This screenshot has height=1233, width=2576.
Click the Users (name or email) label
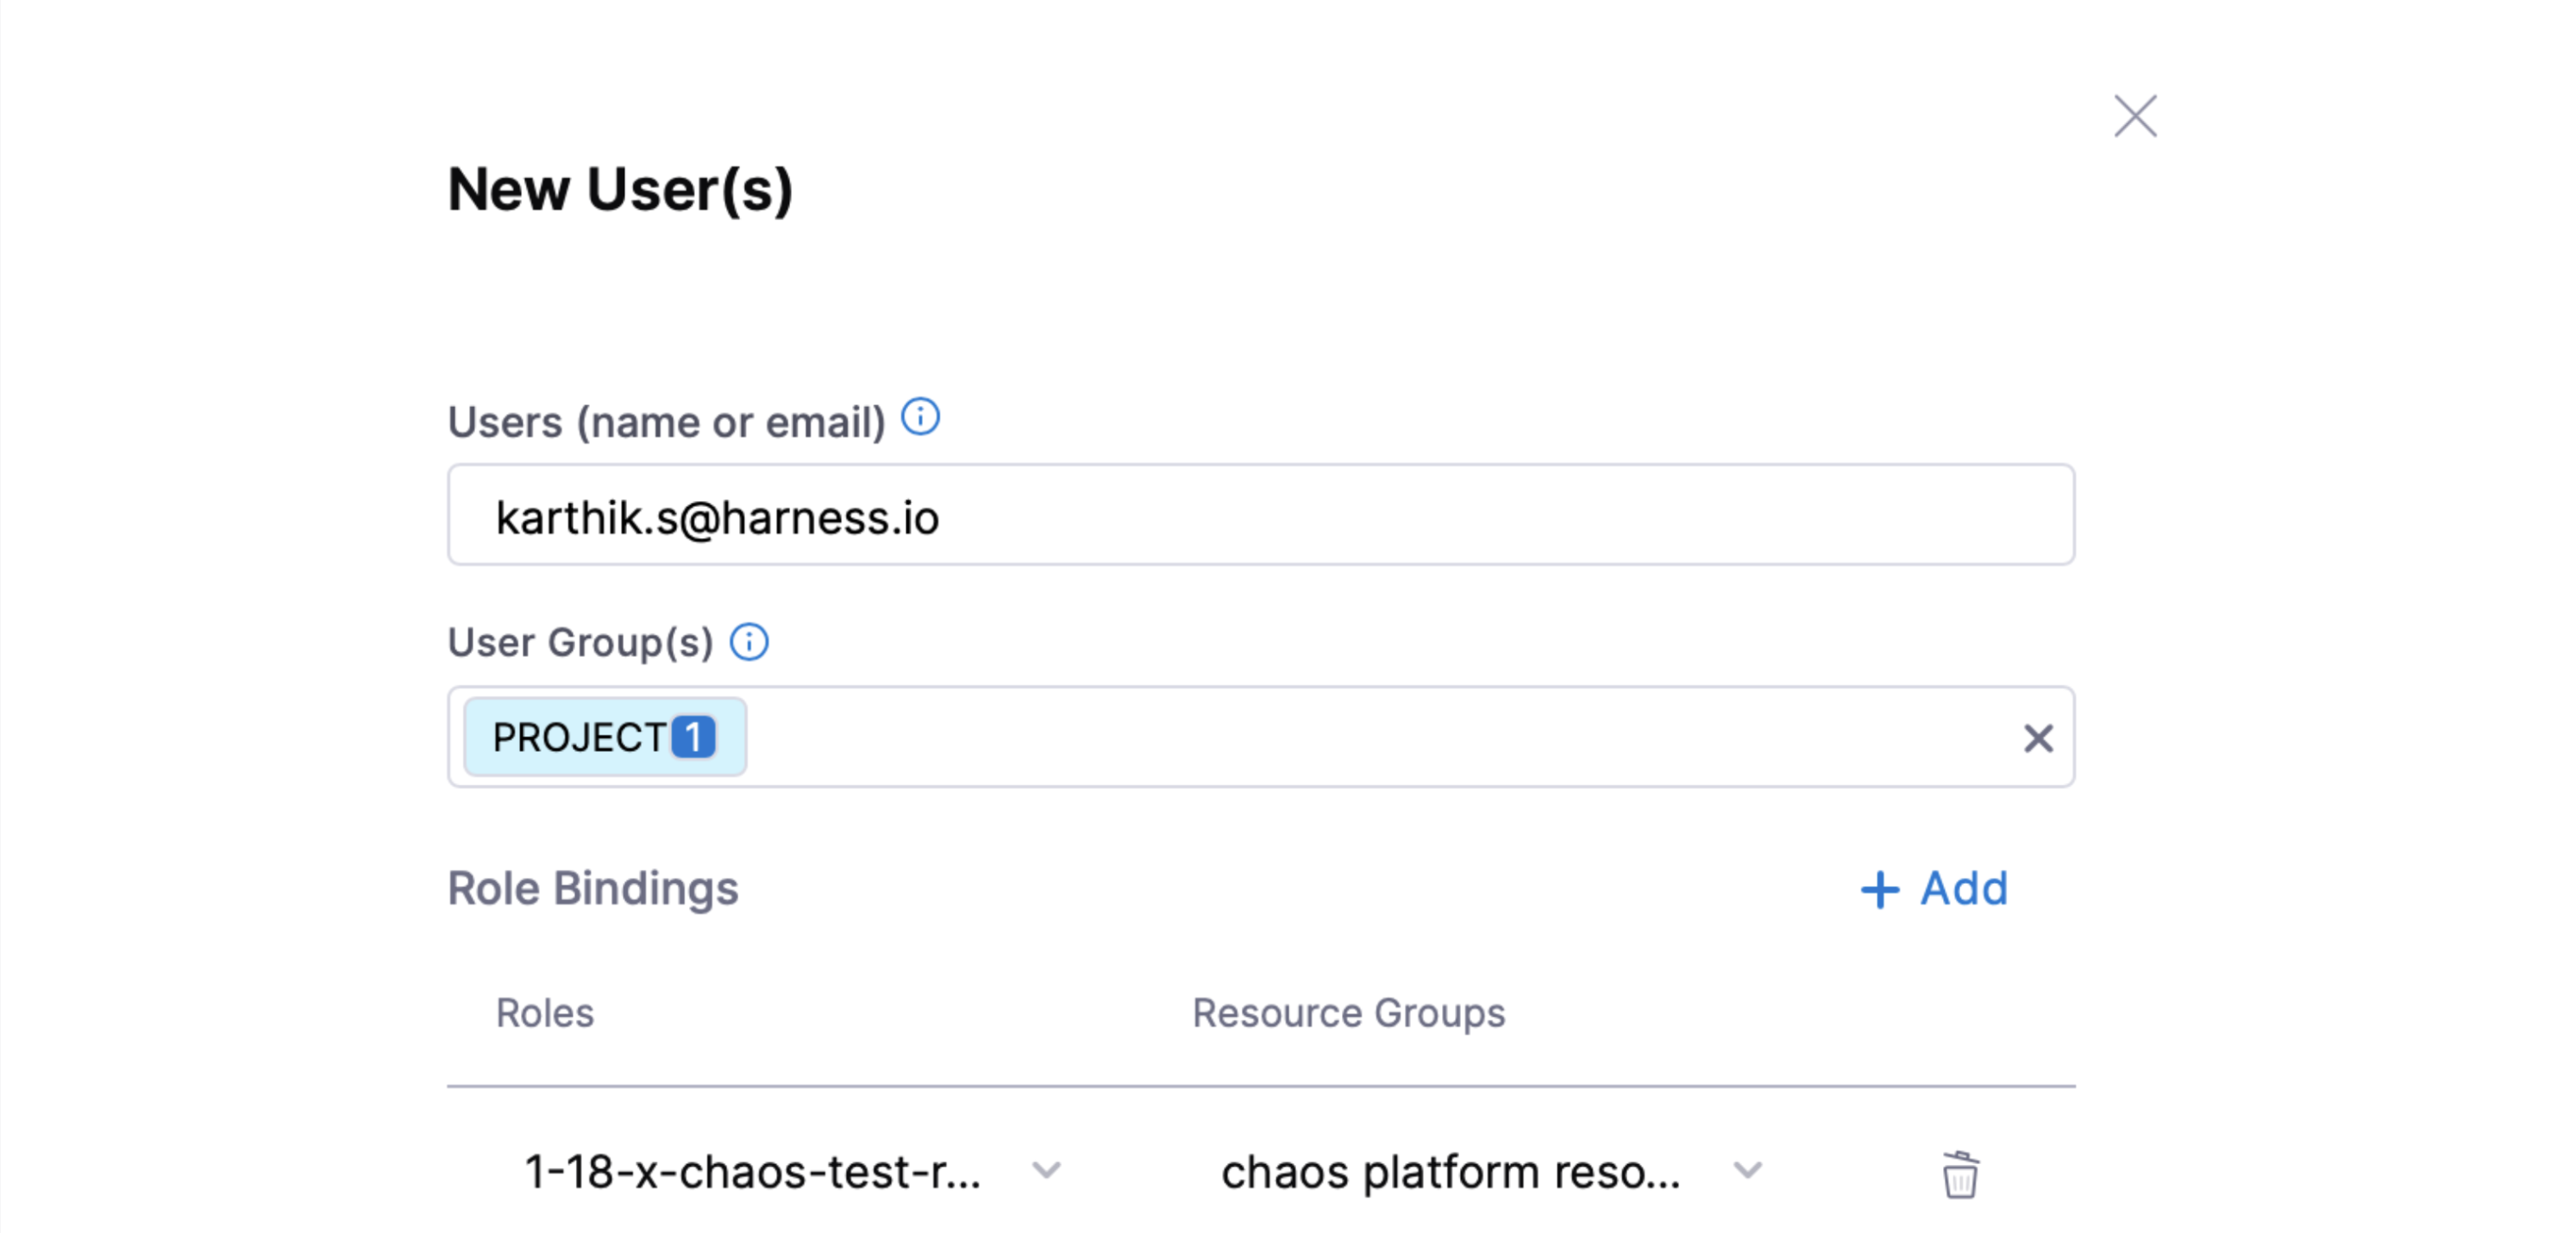point(666,422)
